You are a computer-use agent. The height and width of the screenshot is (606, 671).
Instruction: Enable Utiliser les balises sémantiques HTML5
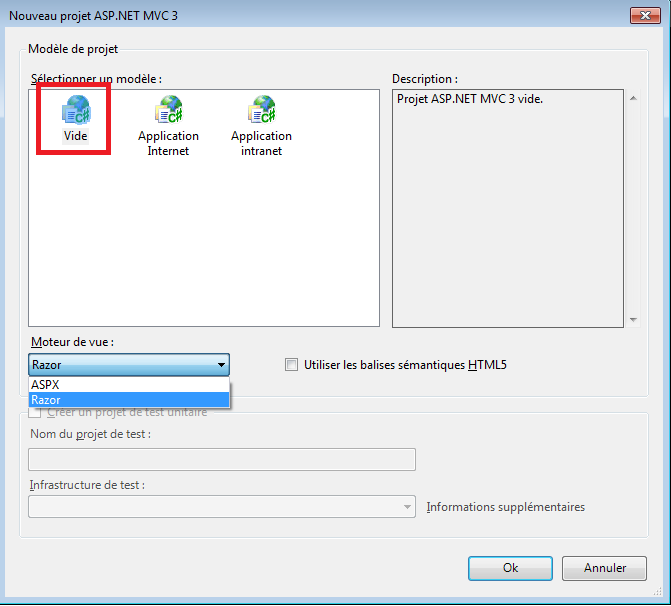pyautogui.click(x=291, y=365)
